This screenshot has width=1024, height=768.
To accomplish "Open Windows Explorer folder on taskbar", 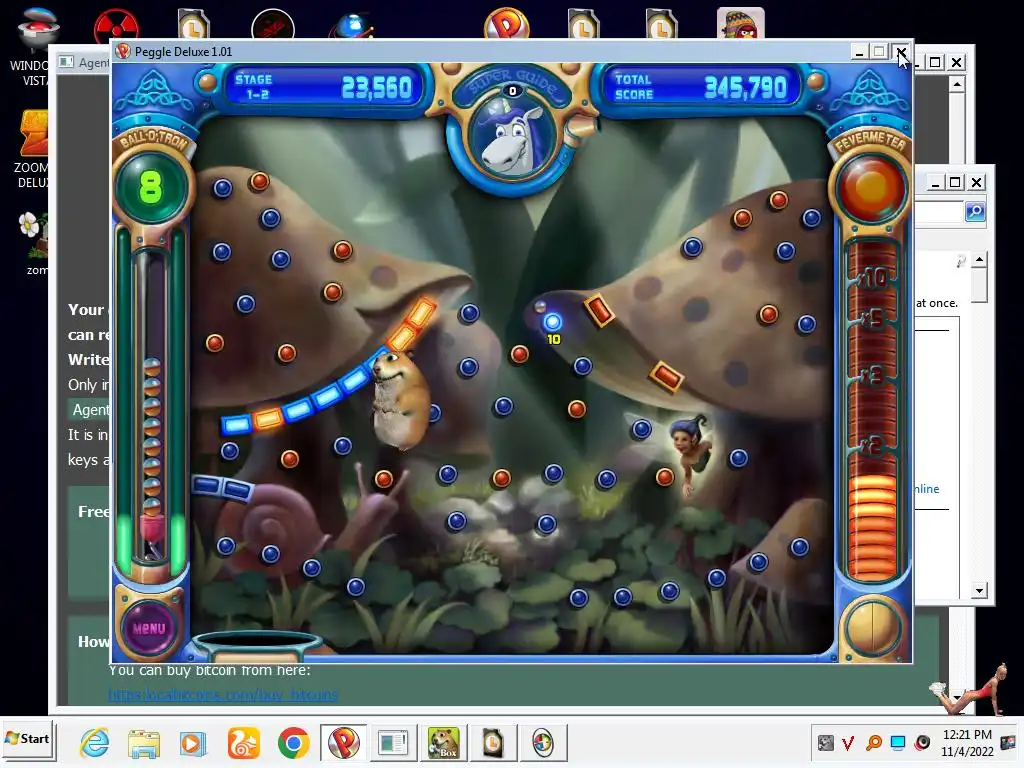I will click(x=144, y=743).
